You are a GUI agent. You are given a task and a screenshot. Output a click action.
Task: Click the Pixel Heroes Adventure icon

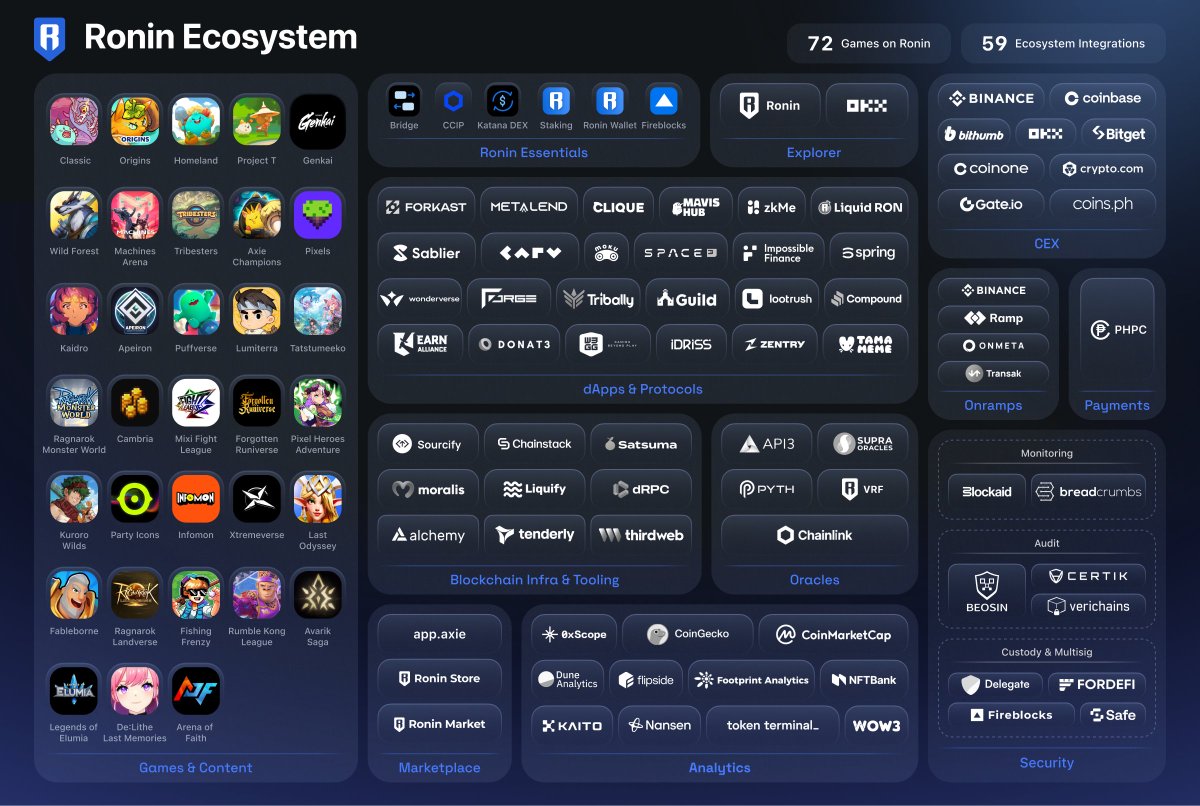318,402
